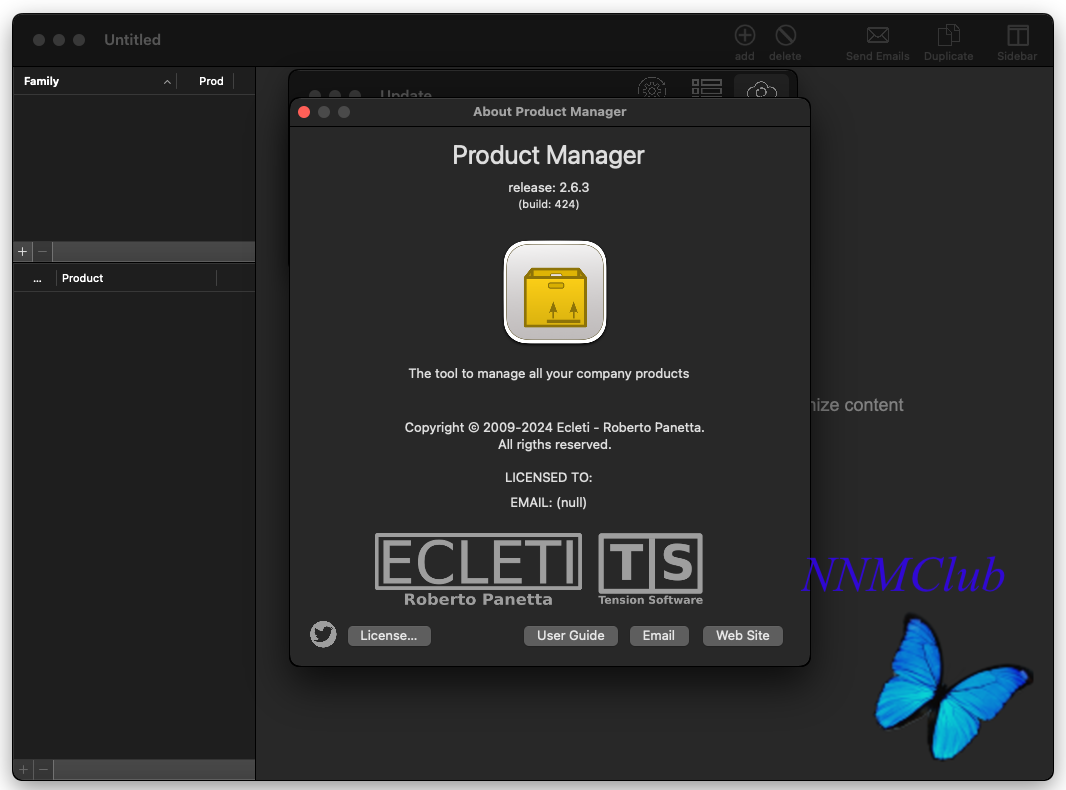The width and height of the screenshot is (1066, 790).
Task: Sort by the Family column header
Action: click(95, 81)
